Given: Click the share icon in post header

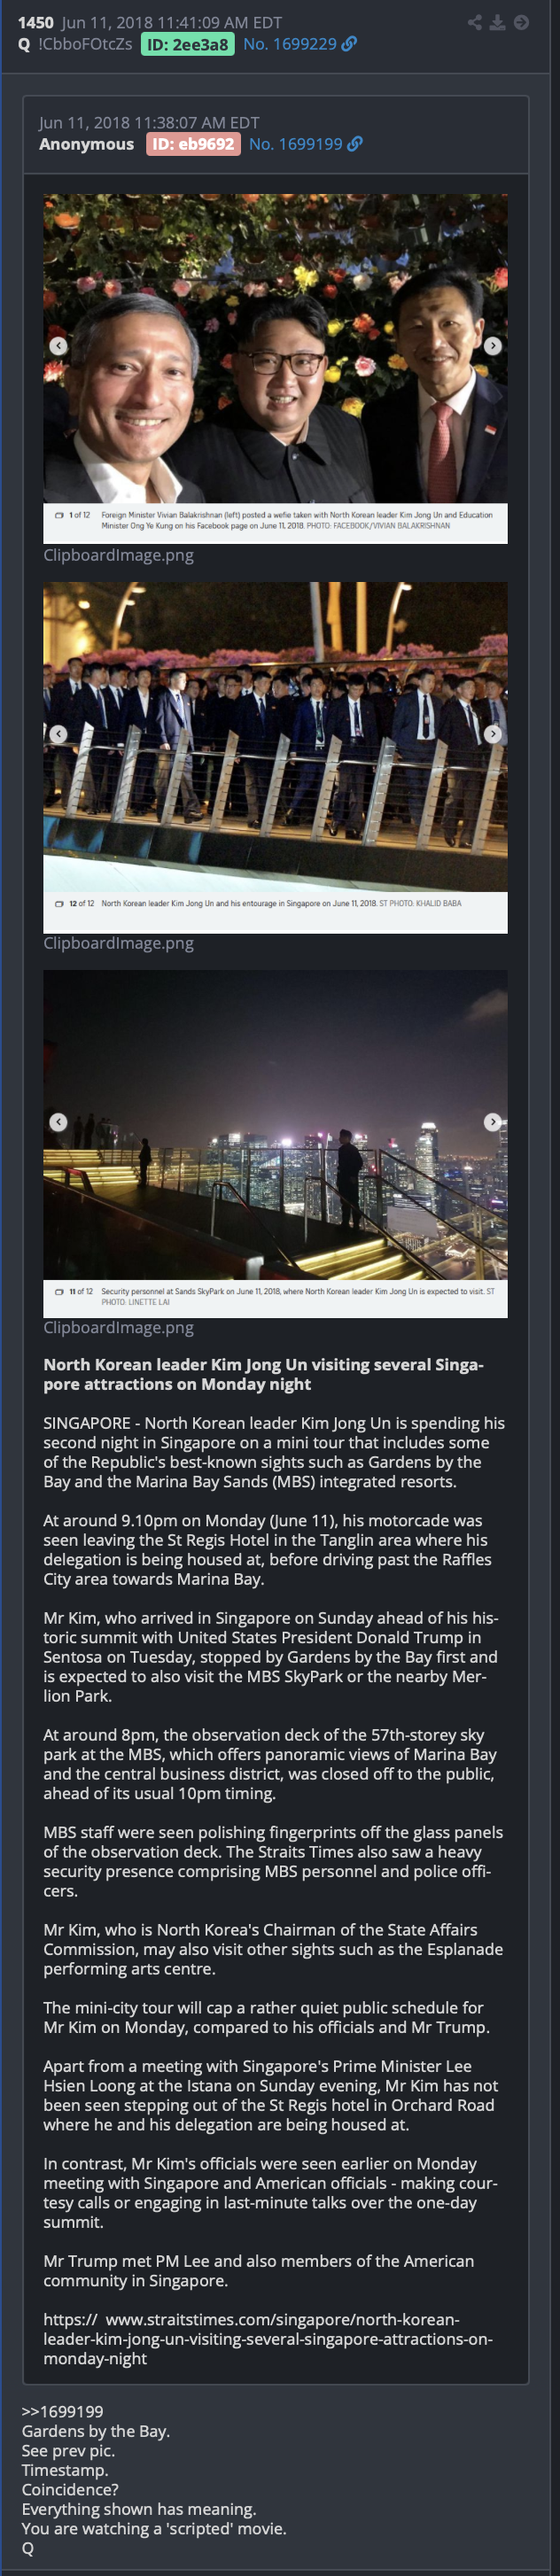Looking at the screenshot, I should (x=474, y=22).
